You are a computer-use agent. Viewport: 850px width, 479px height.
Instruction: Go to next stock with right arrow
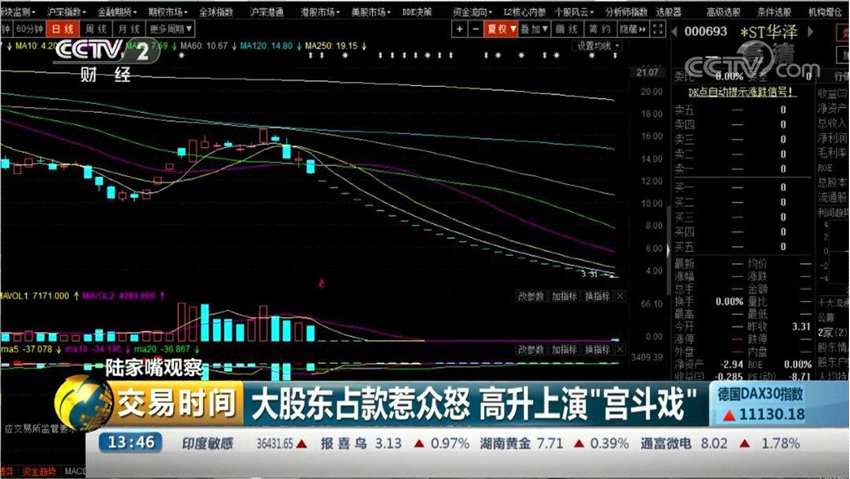pyautogui.click(x=812, y=31)
